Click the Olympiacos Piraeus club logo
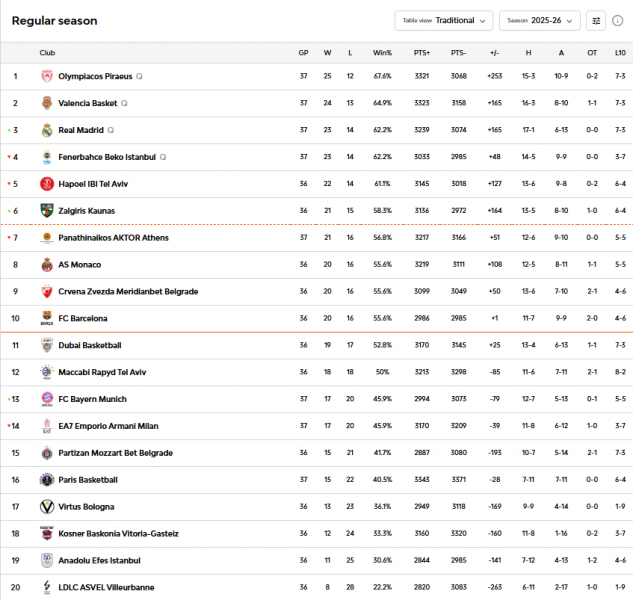633x600 pixels. click(x=46, y=76)
